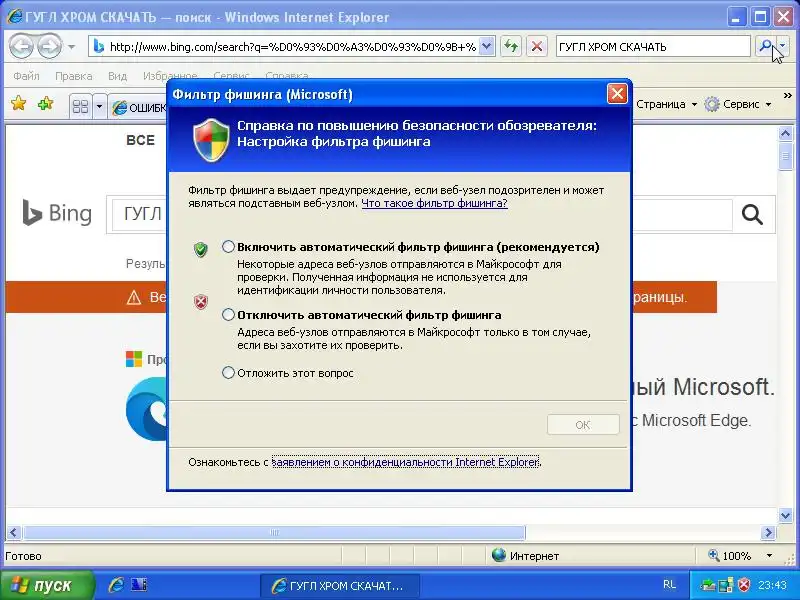This screenshot has height=600, width=800.
Task: Click the Сервис gear icon
Action: pyautogui.click(x=712, y=104)
